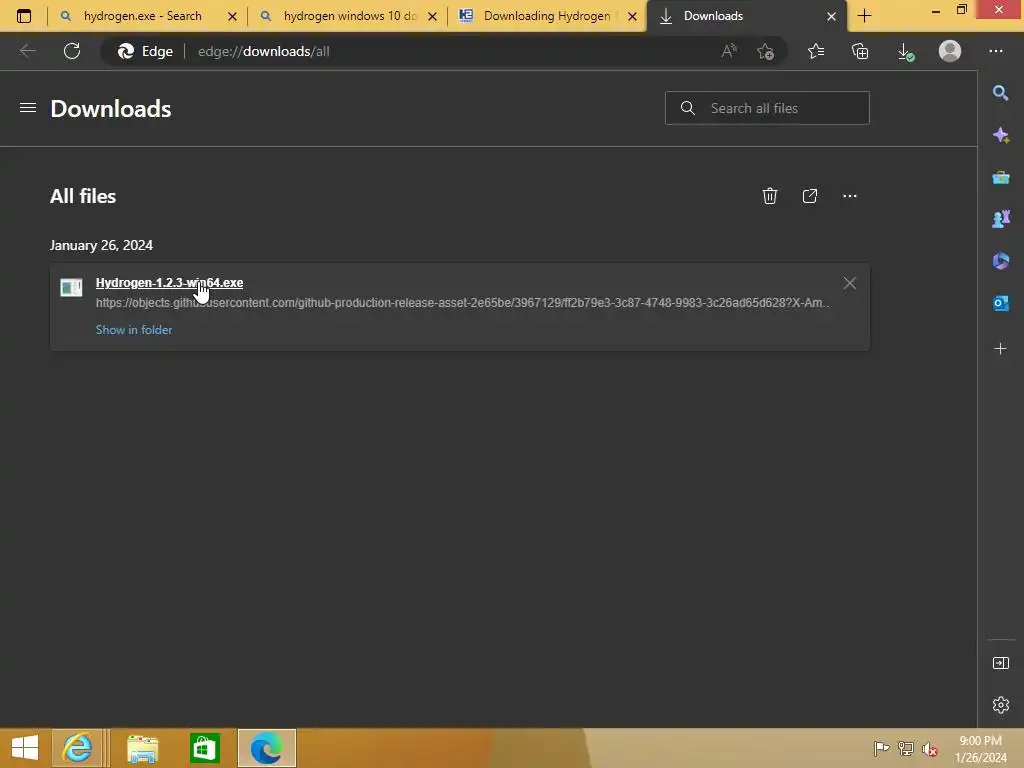Switch to the hydrogen windows 10 tab

[x=349, y=16]
